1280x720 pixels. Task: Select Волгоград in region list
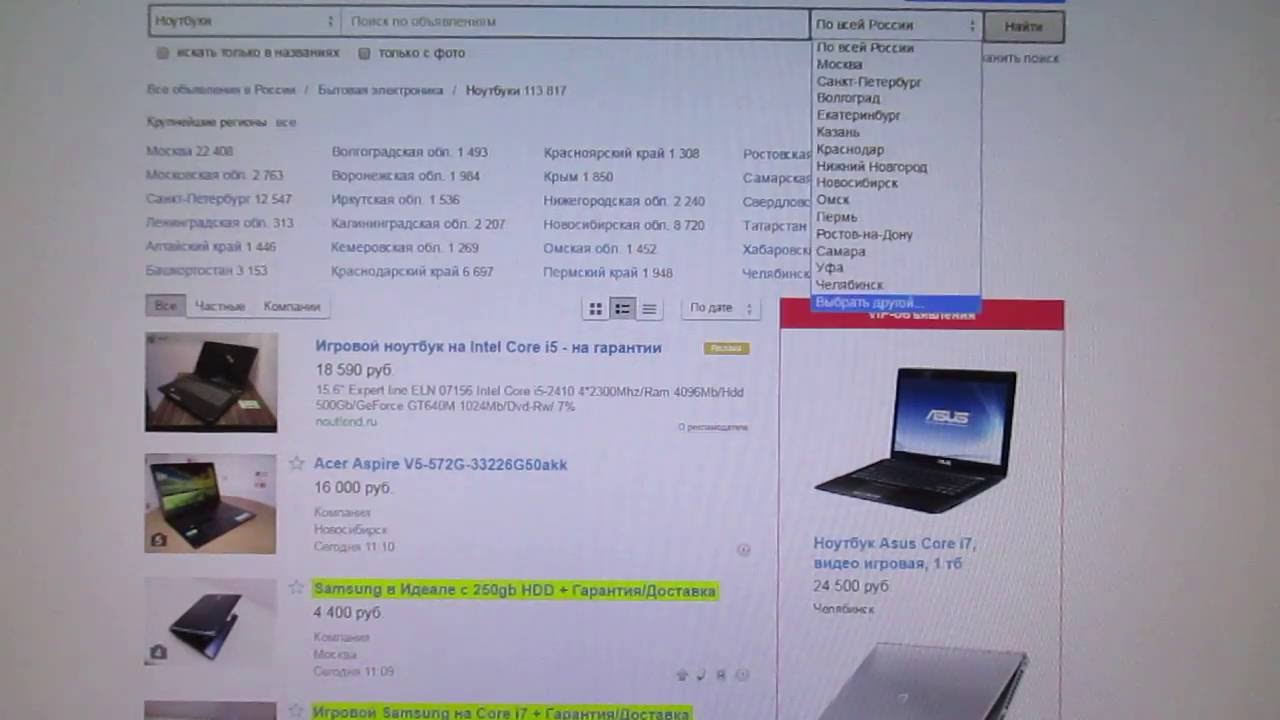point(848,98)
